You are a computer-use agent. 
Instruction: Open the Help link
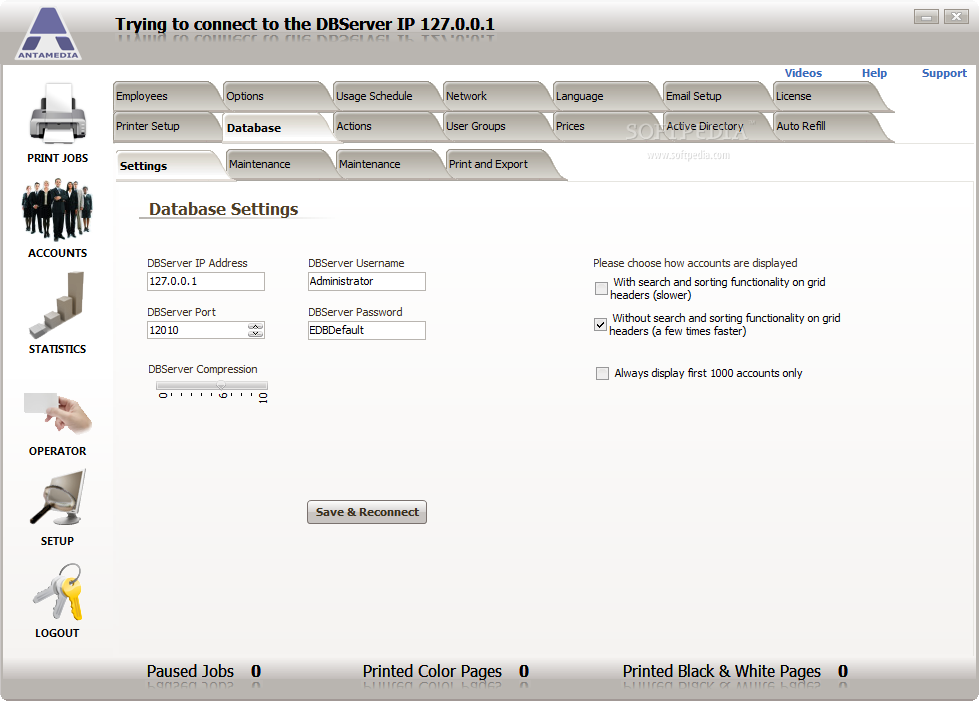(874, 73)
